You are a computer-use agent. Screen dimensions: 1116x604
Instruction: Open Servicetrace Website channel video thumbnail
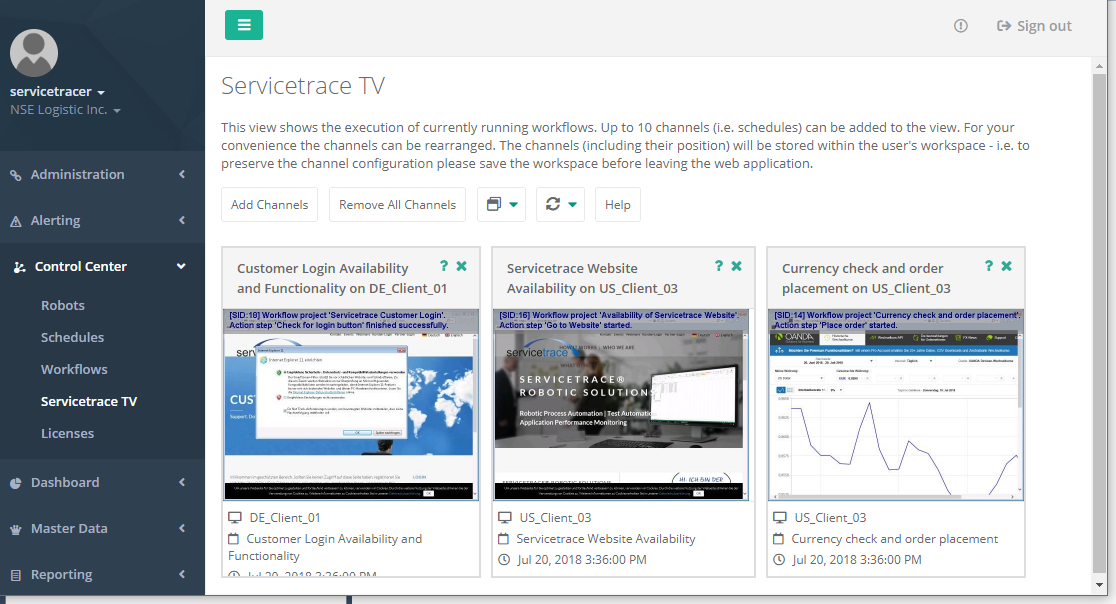click(x=621, y=404)
